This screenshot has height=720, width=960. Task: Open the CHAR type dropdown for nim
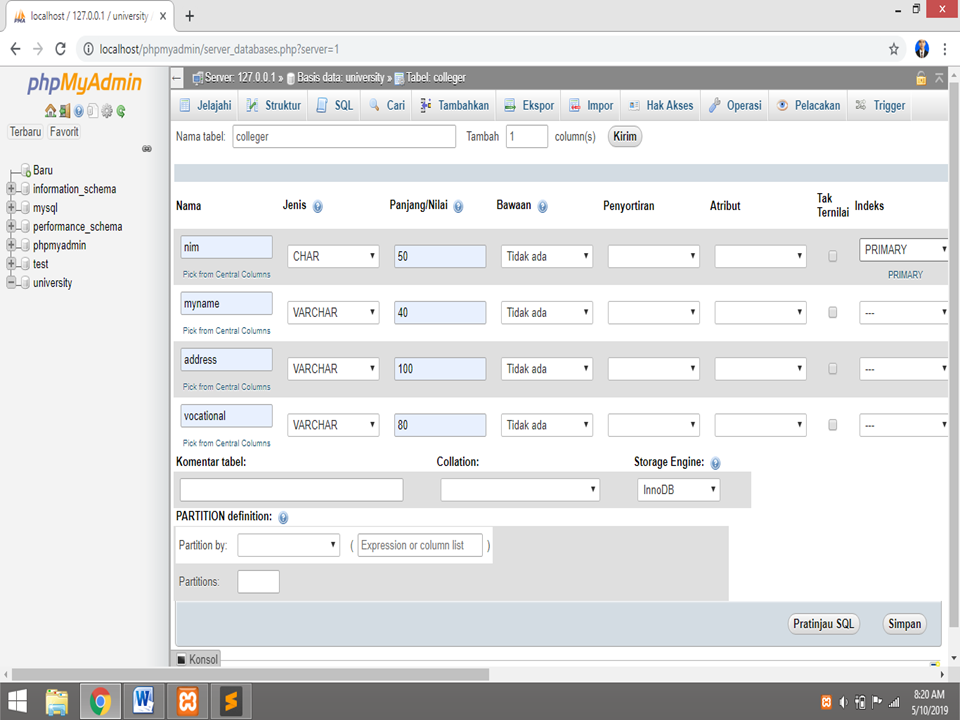pyautogui.click(x=332, y=255)
